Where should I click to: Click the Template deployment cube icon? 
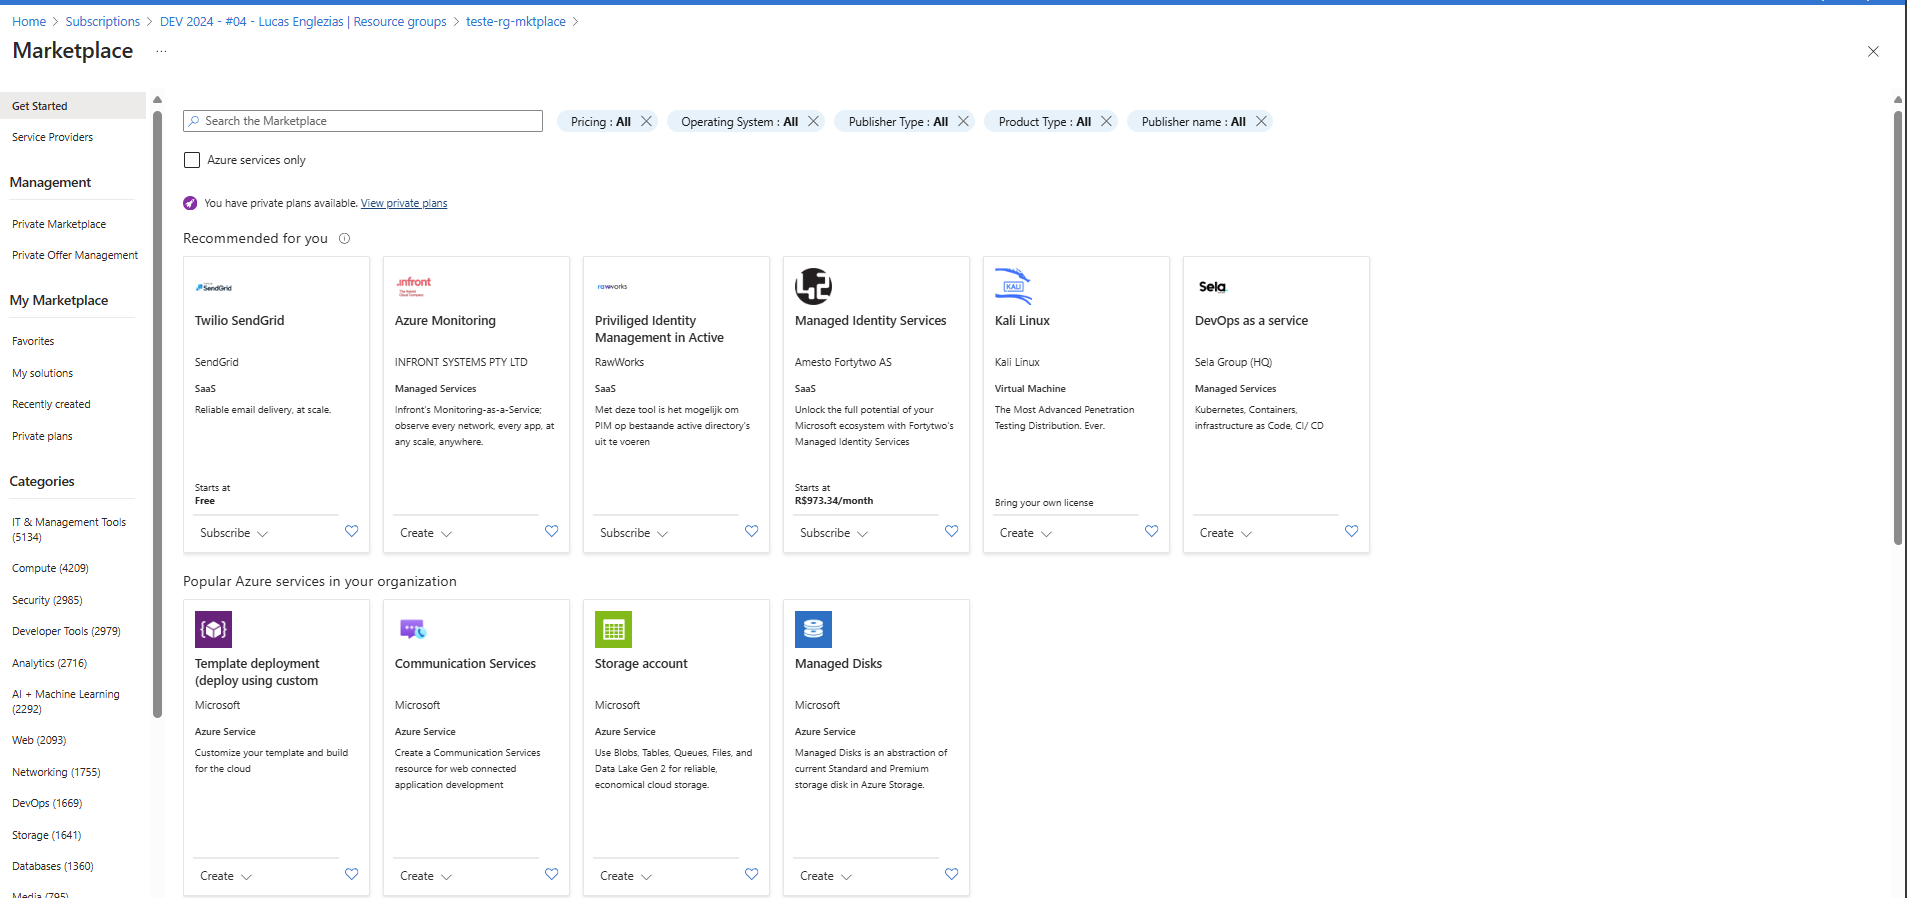[x=213, y=629]
